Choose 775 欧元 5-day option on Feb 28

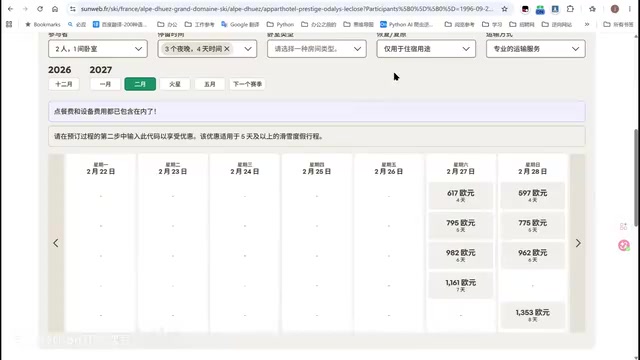point(533,225)
